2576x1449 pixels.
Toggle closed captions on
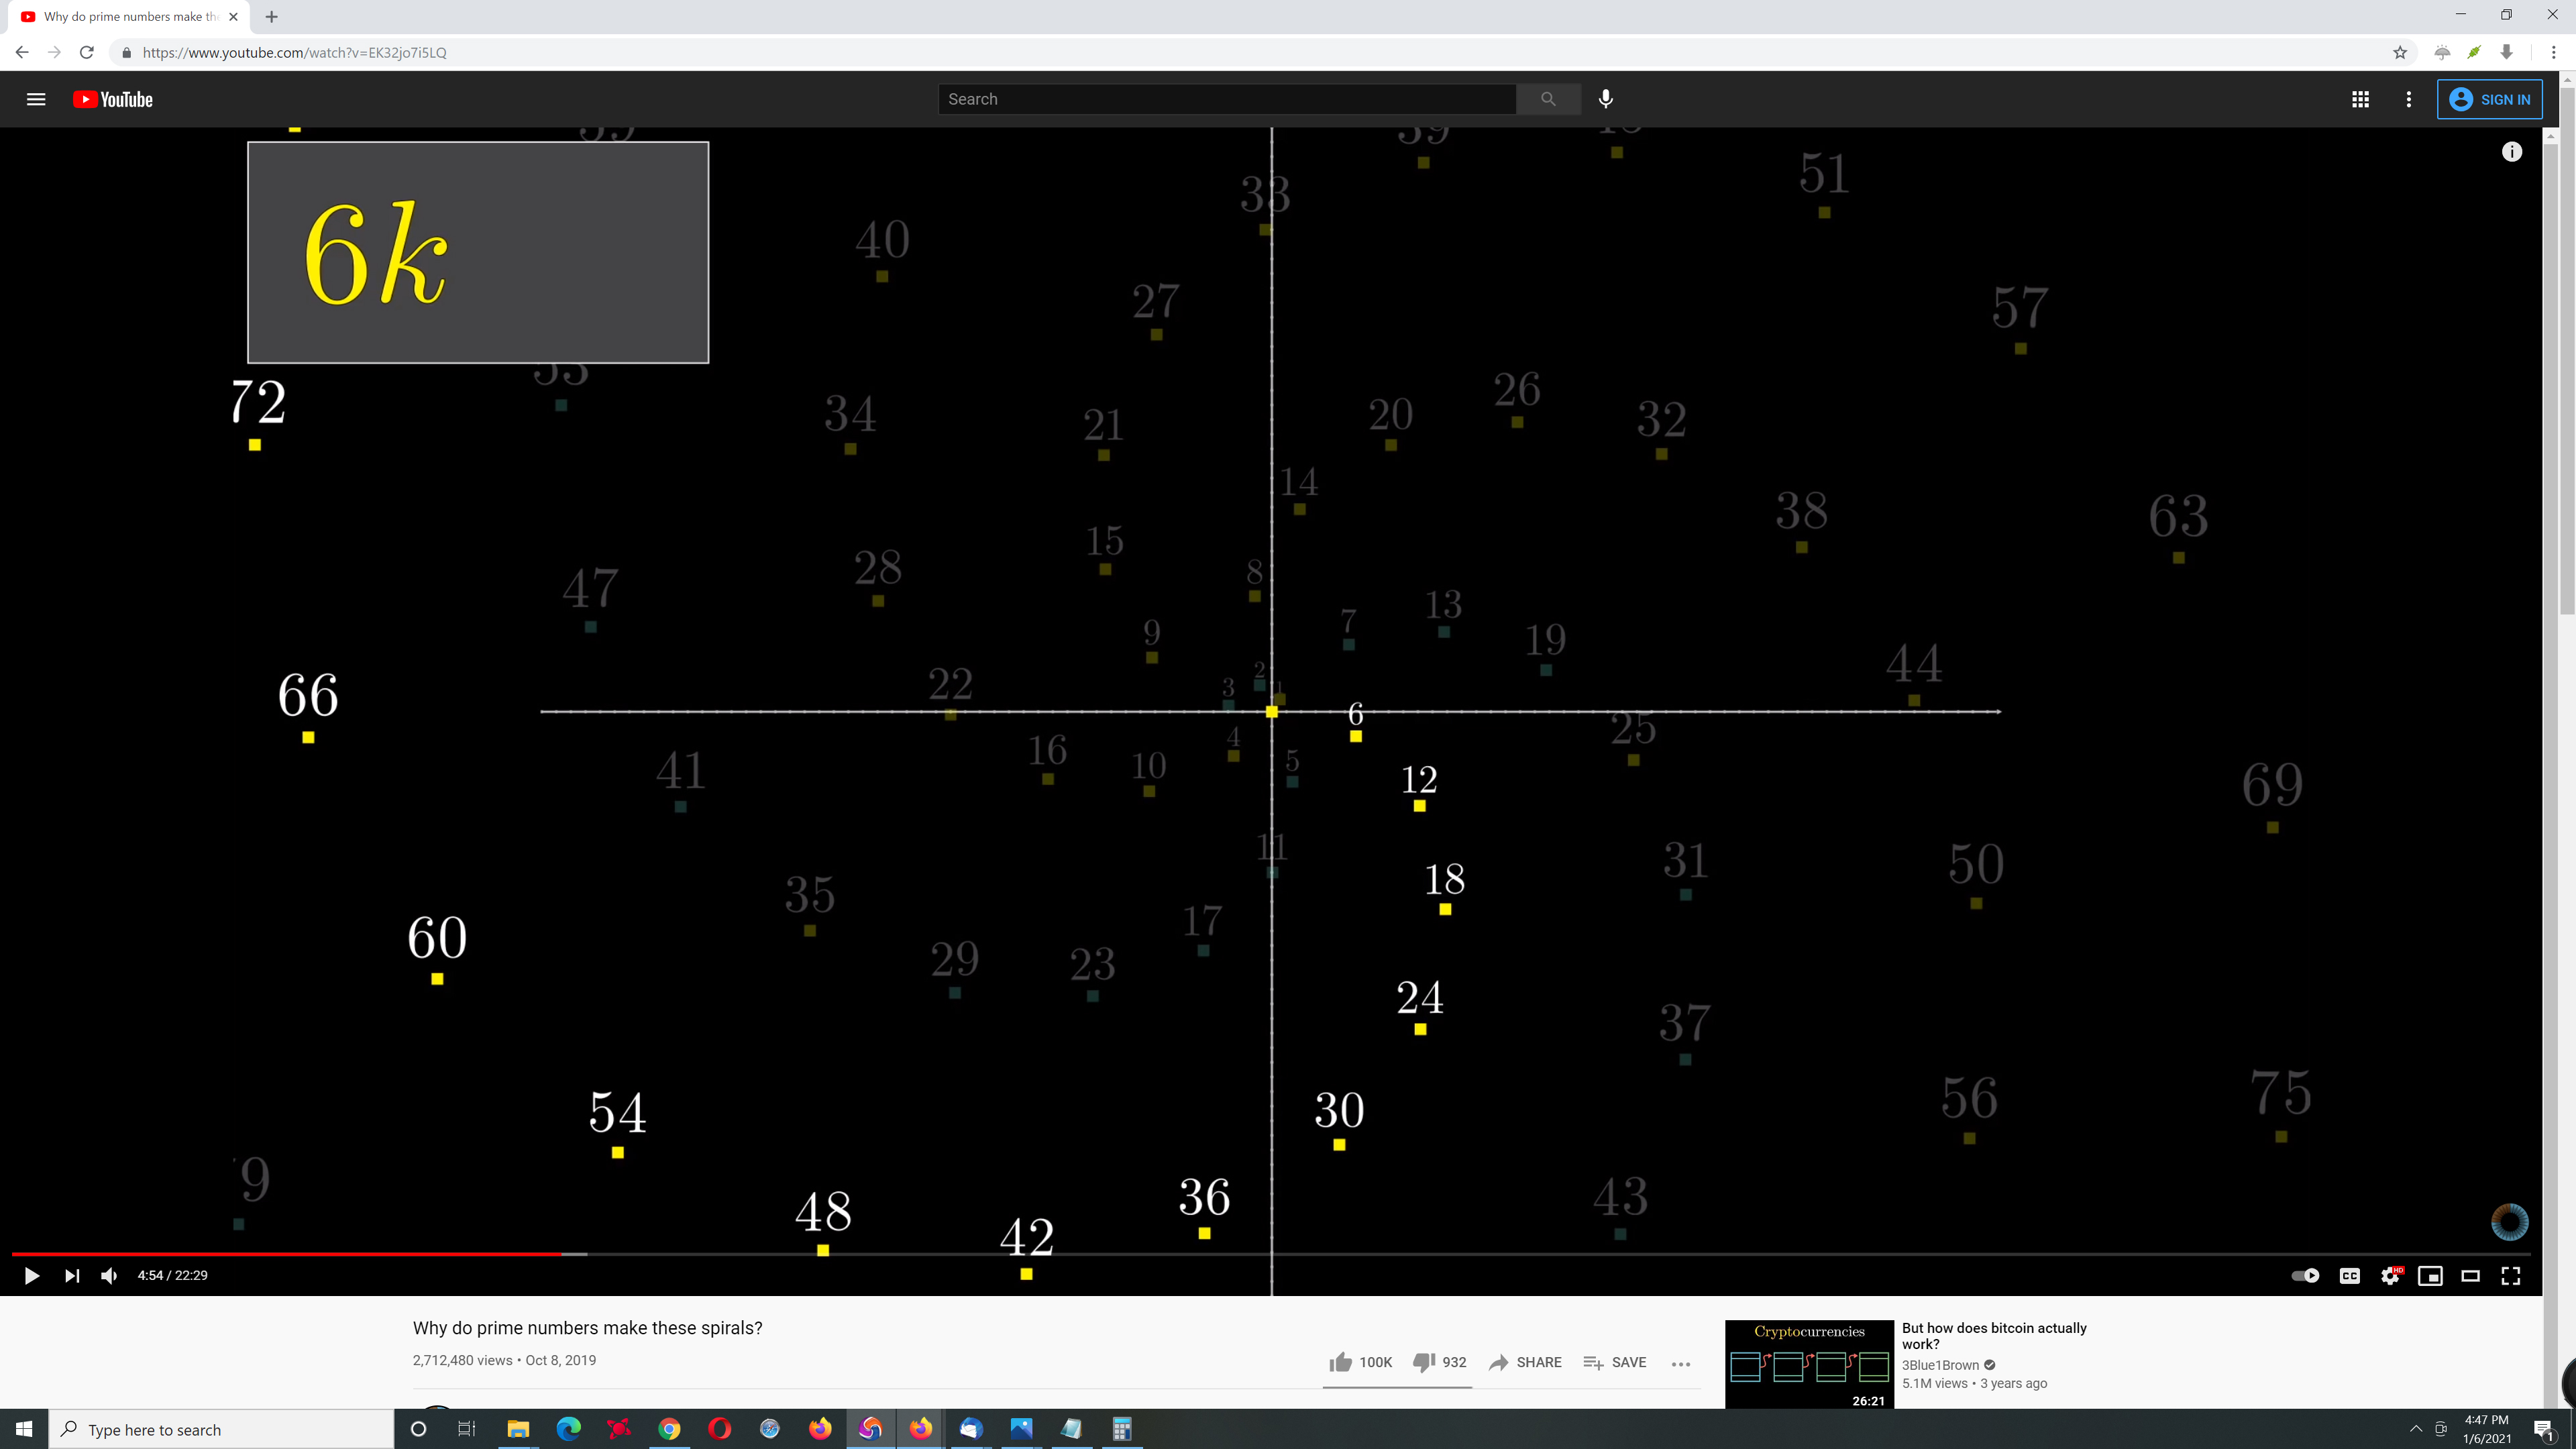tap(2349, 1275)
